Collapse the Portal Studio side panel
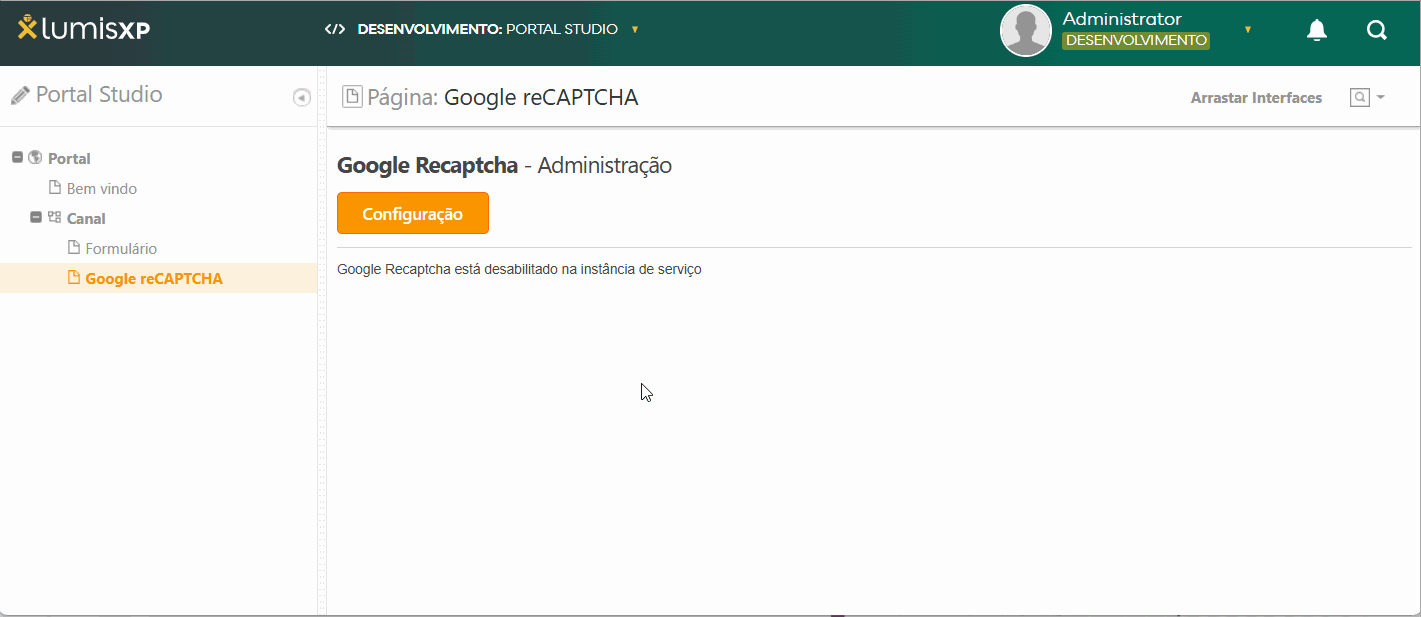Screen dimensions: 1421x617 click(301, 97)
